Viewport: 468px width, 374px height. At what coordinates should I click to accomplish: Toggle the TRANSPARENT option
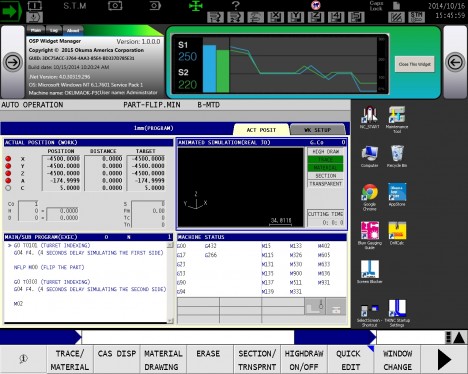point(326,184)
